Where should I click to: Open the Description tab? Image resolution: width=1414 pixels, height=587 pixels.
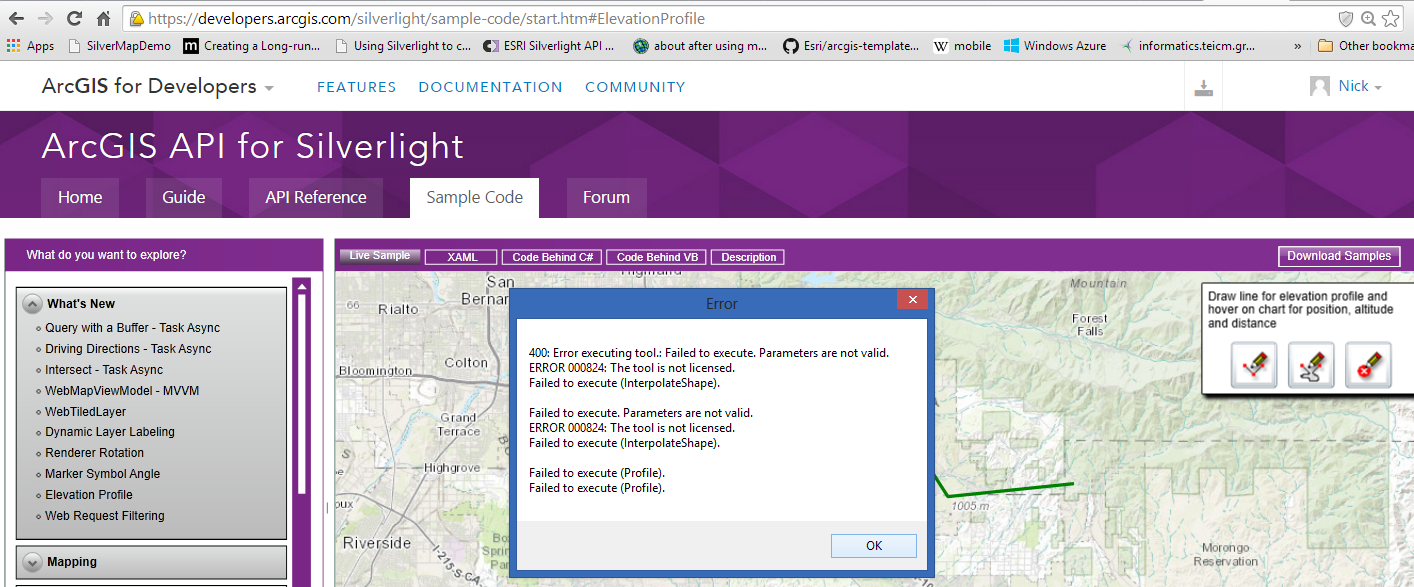(x=749, y=257)
